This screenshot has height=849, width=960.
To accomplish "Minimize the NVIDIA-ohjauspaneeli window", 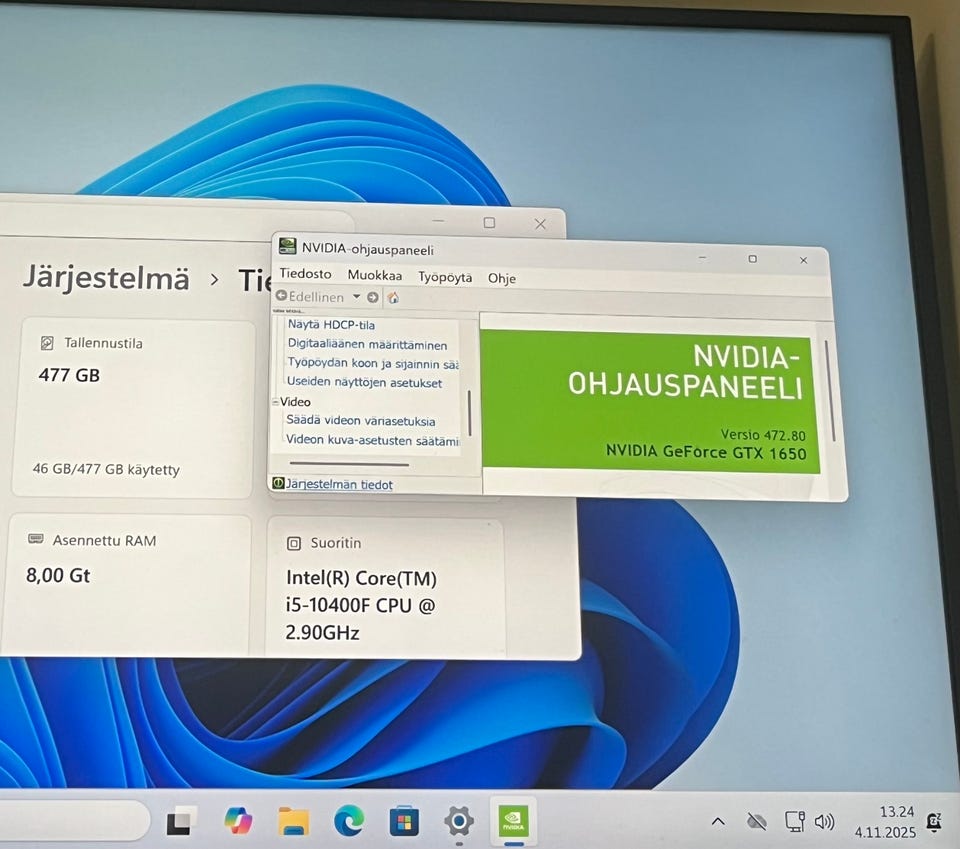I will (x=703, y=258).
